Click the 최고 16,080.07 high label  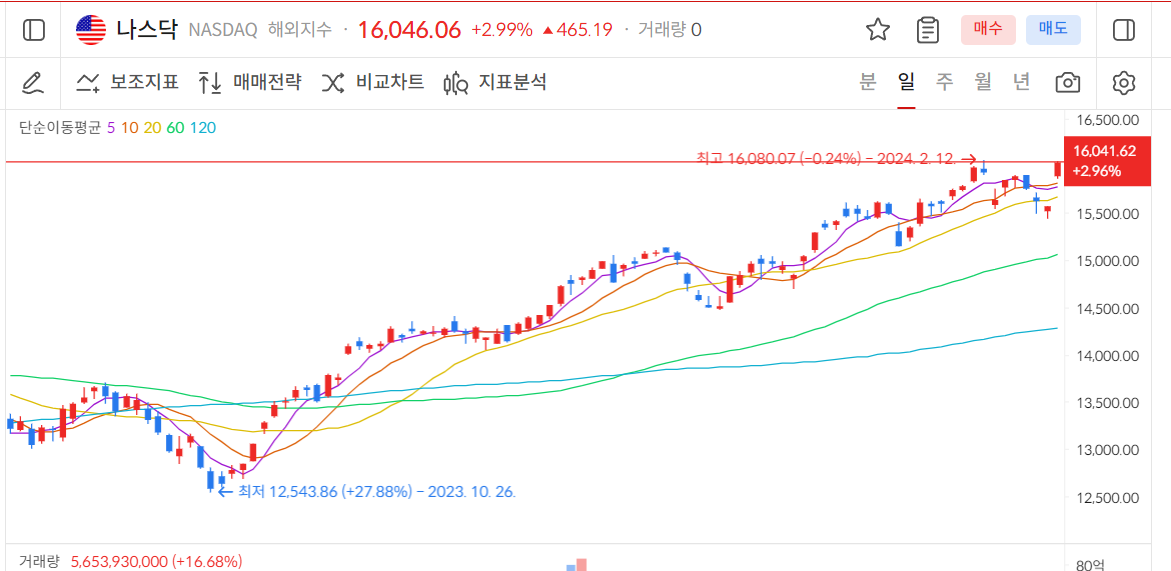[828, 158]
